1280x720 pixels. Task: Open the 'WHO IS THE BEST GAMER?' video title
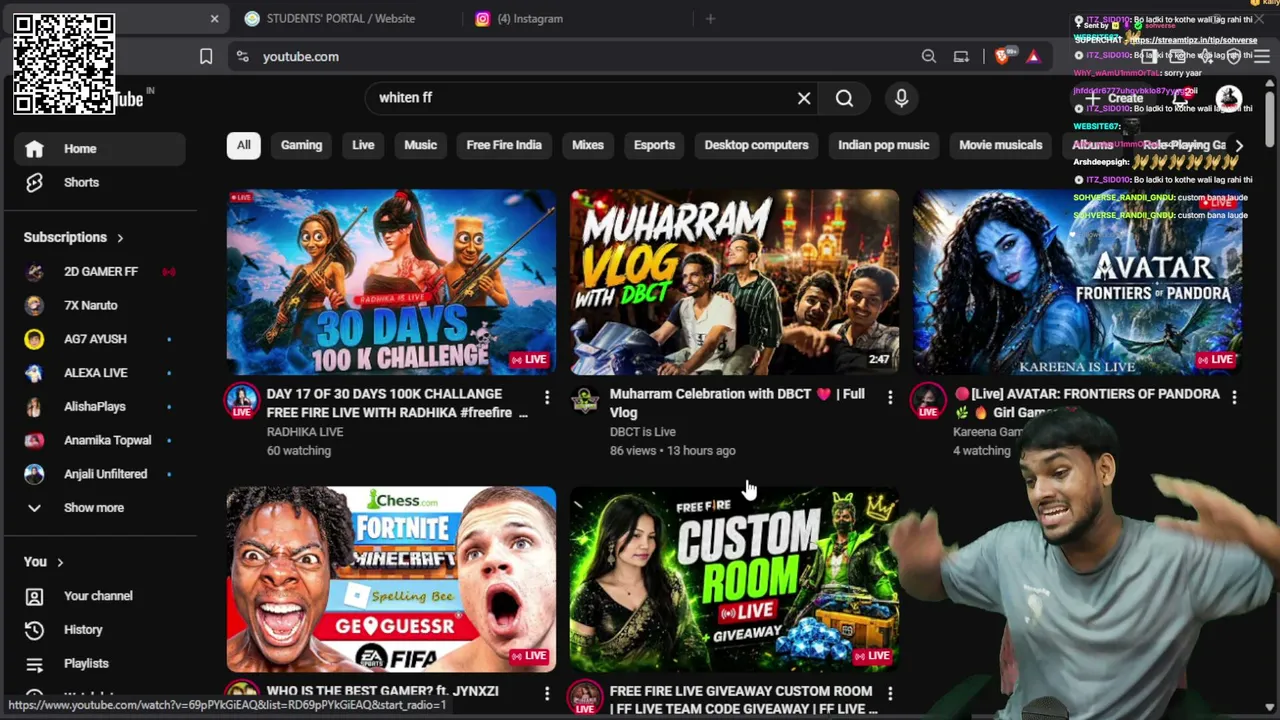382,691
